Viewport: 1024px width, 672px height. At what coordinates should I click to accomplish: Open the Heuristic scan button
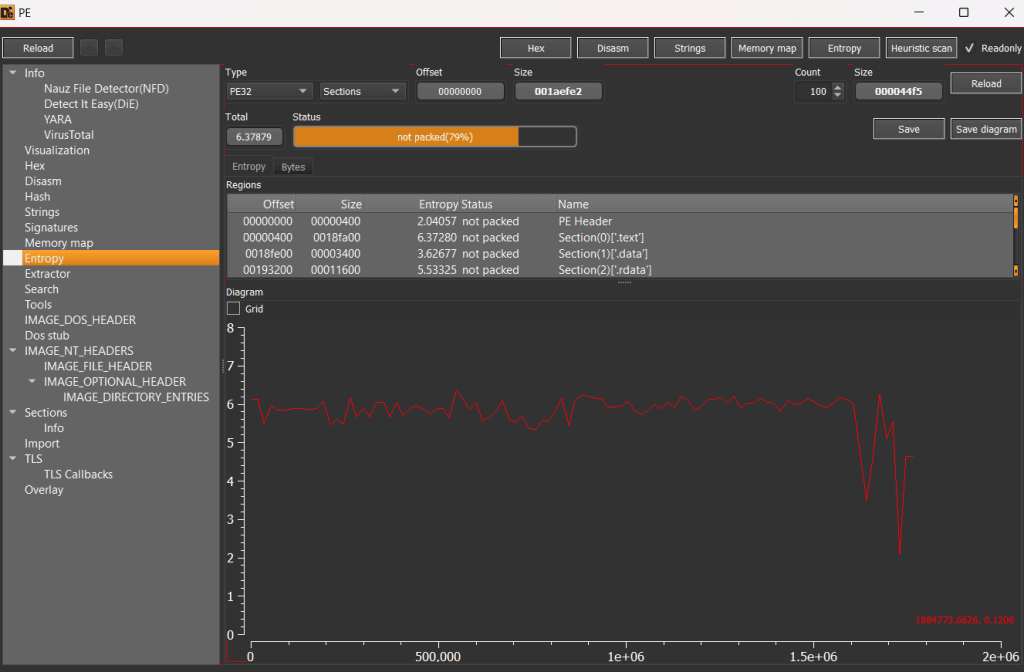(x=921, y=48)
